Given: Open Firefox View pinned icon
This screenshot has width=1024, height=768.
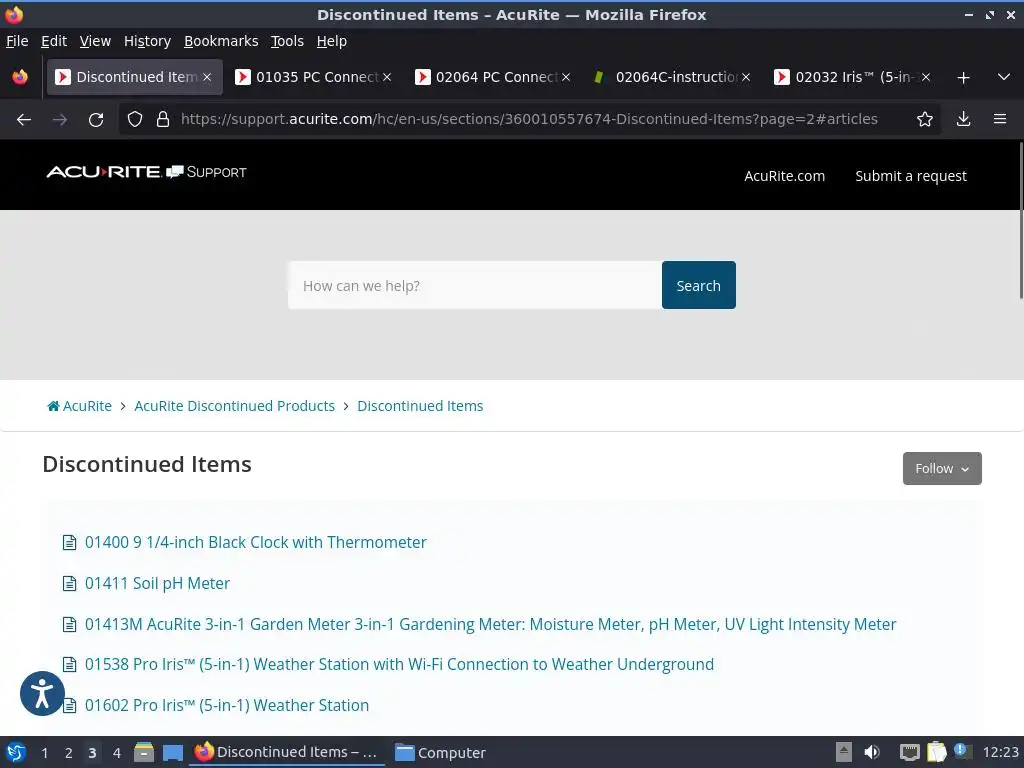Looking at the screenshot, I should click(20, 77).
